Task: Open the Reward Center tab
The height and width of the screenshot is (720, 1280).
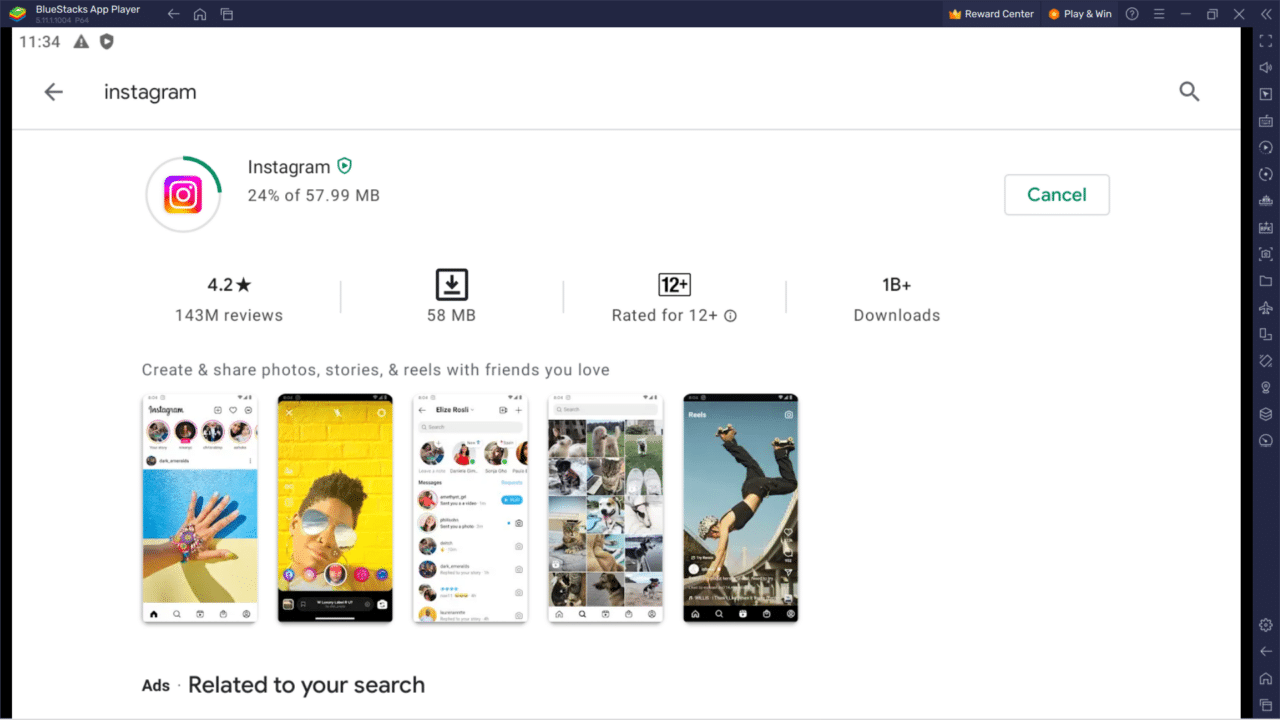Action: pyautogui.click(x=990, y=13)
